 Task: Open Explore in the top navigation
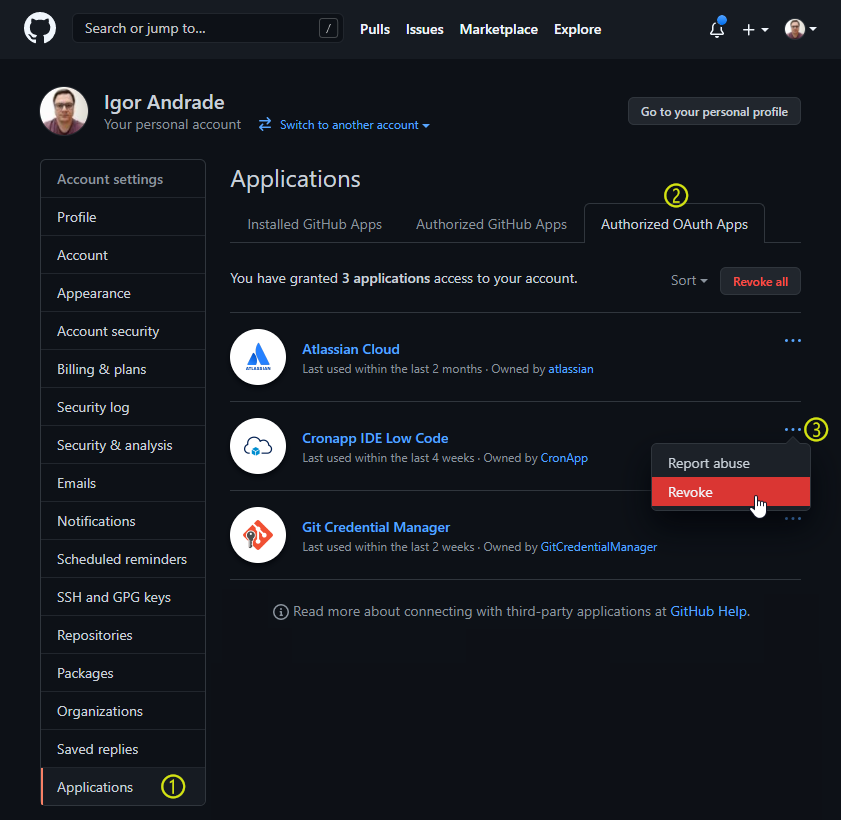click(578, 29)
